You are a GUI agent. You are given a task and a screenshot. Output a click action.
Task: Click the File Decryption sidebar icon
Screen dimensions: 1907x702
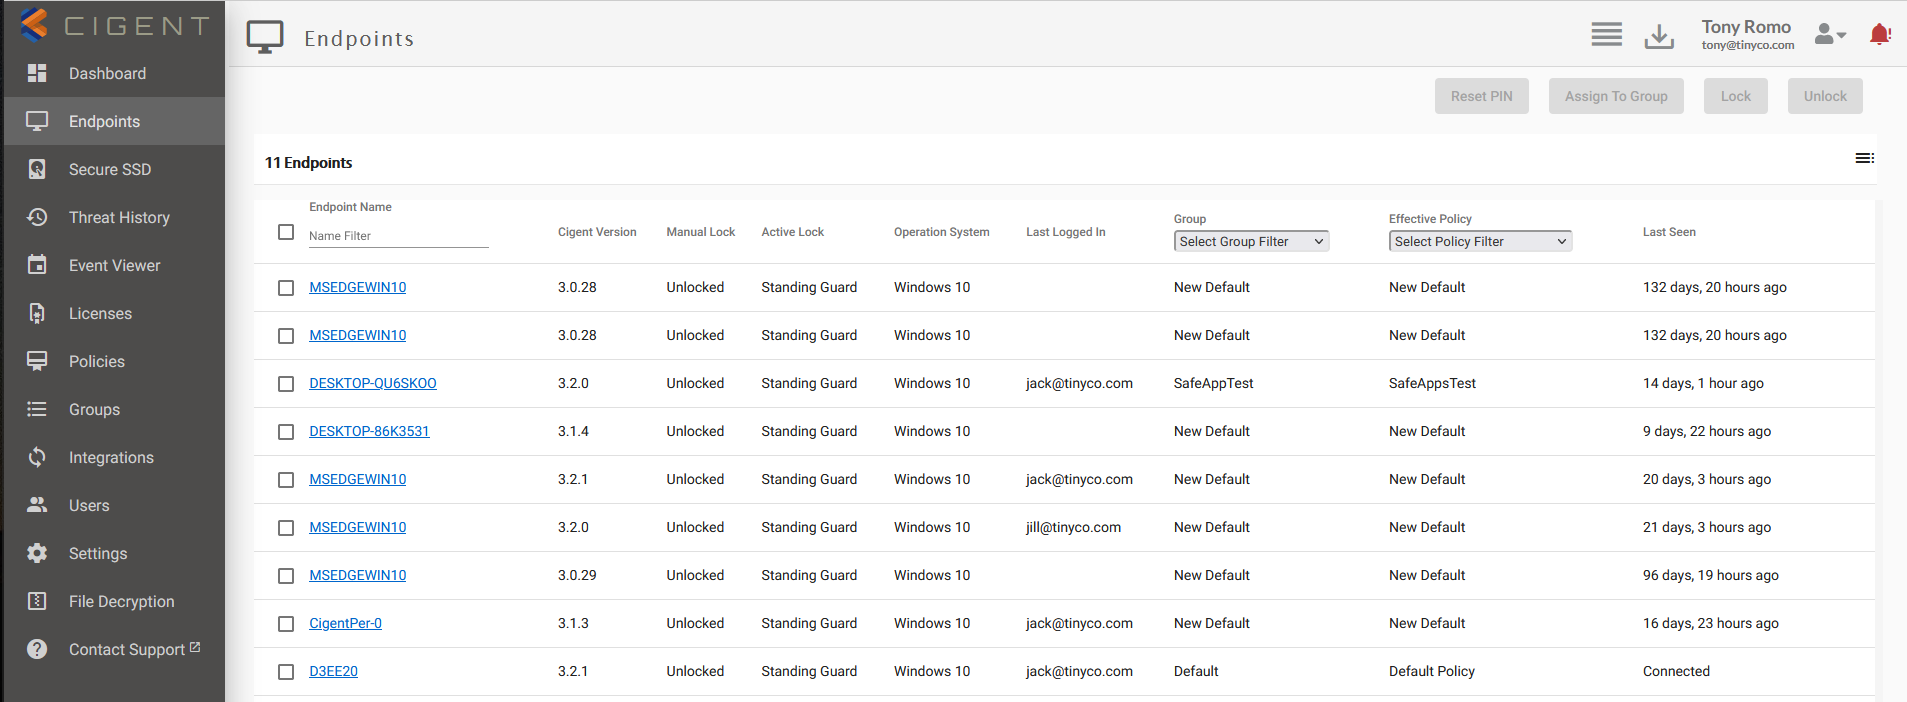(x=37, y=601)
